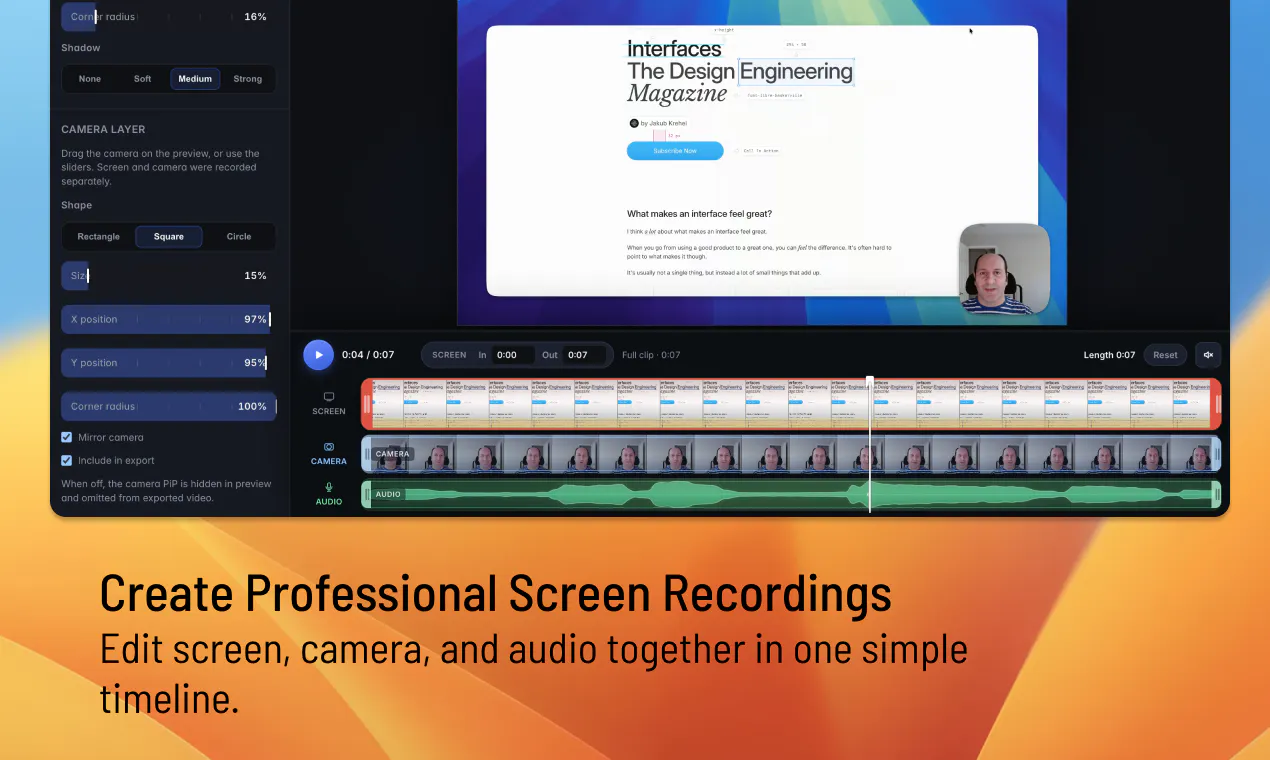This screenshot has height=760, width=1270.
Task: Choose Soft shadow option
Action: (143, 79)
